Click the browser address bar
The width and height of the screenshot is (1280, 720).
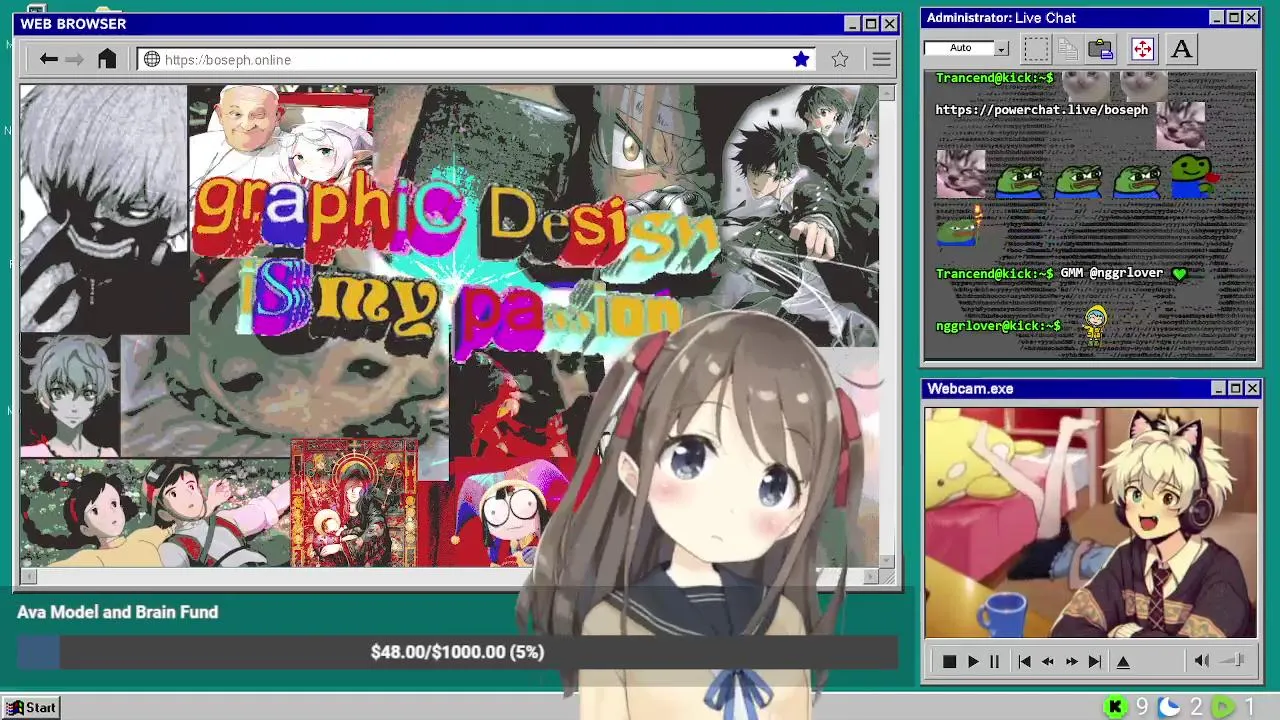(475, 59)
